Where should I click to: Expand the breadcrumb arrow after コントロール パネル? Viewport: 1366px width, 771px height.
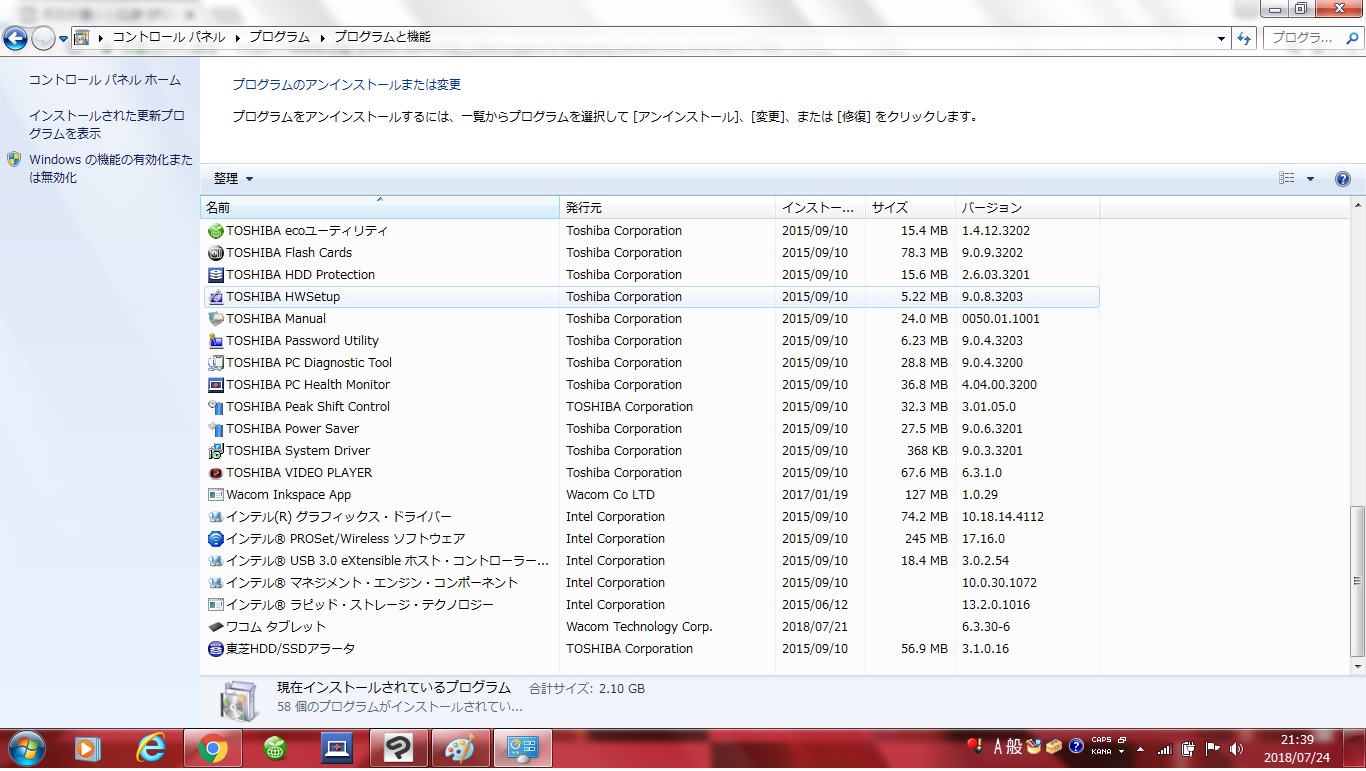coord(238,38)
